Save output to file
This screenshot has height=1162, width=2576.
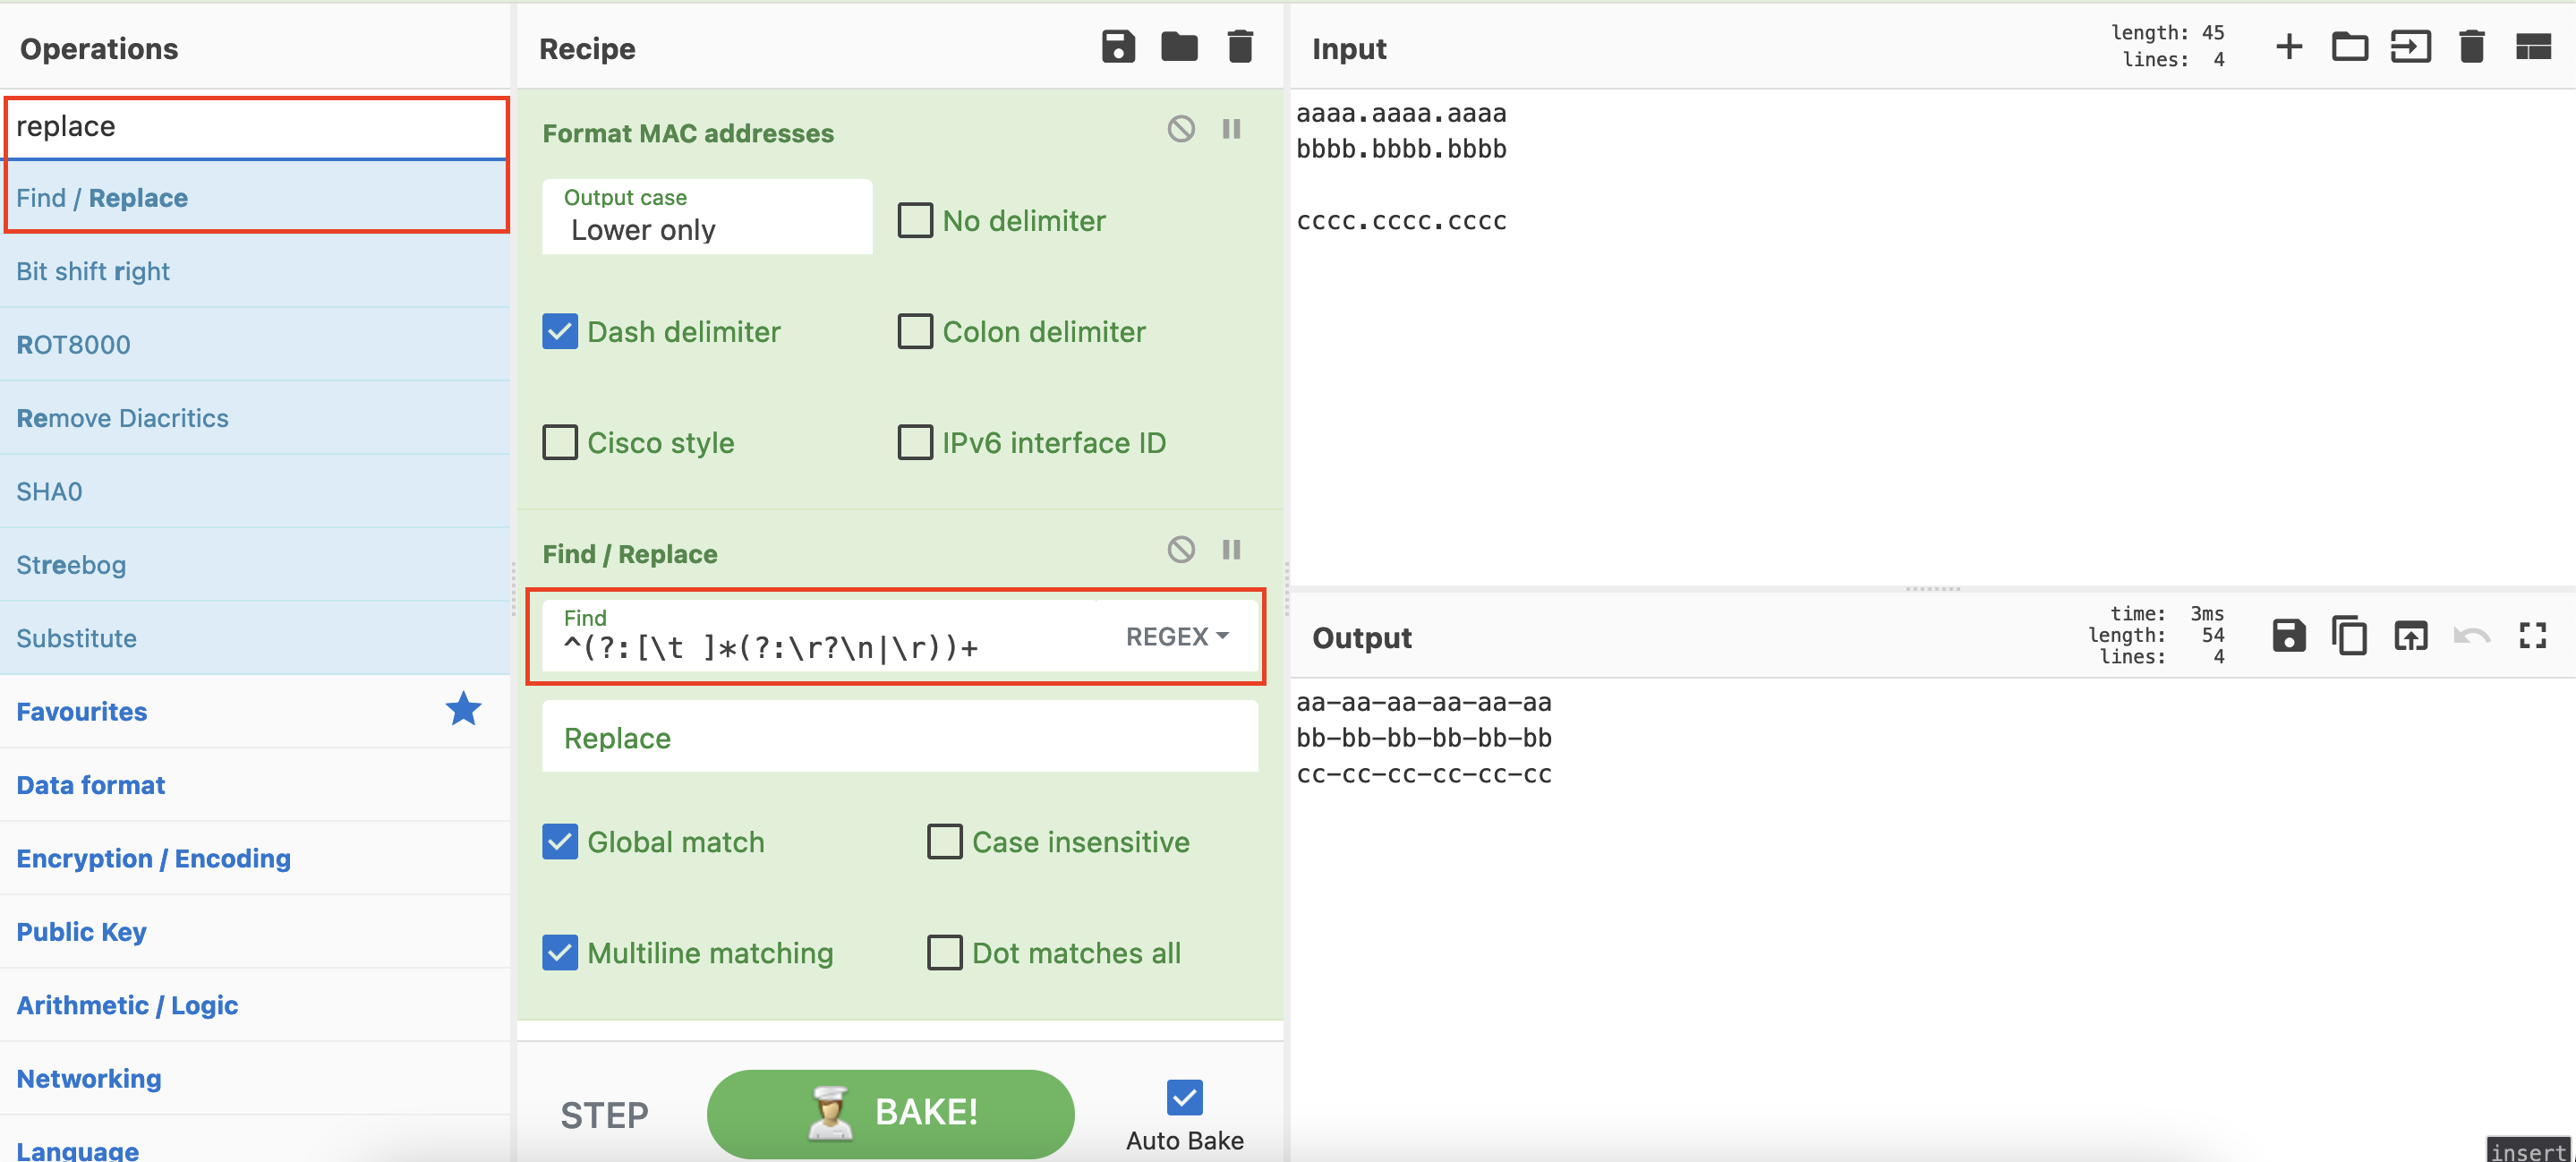coord(2288,636)
